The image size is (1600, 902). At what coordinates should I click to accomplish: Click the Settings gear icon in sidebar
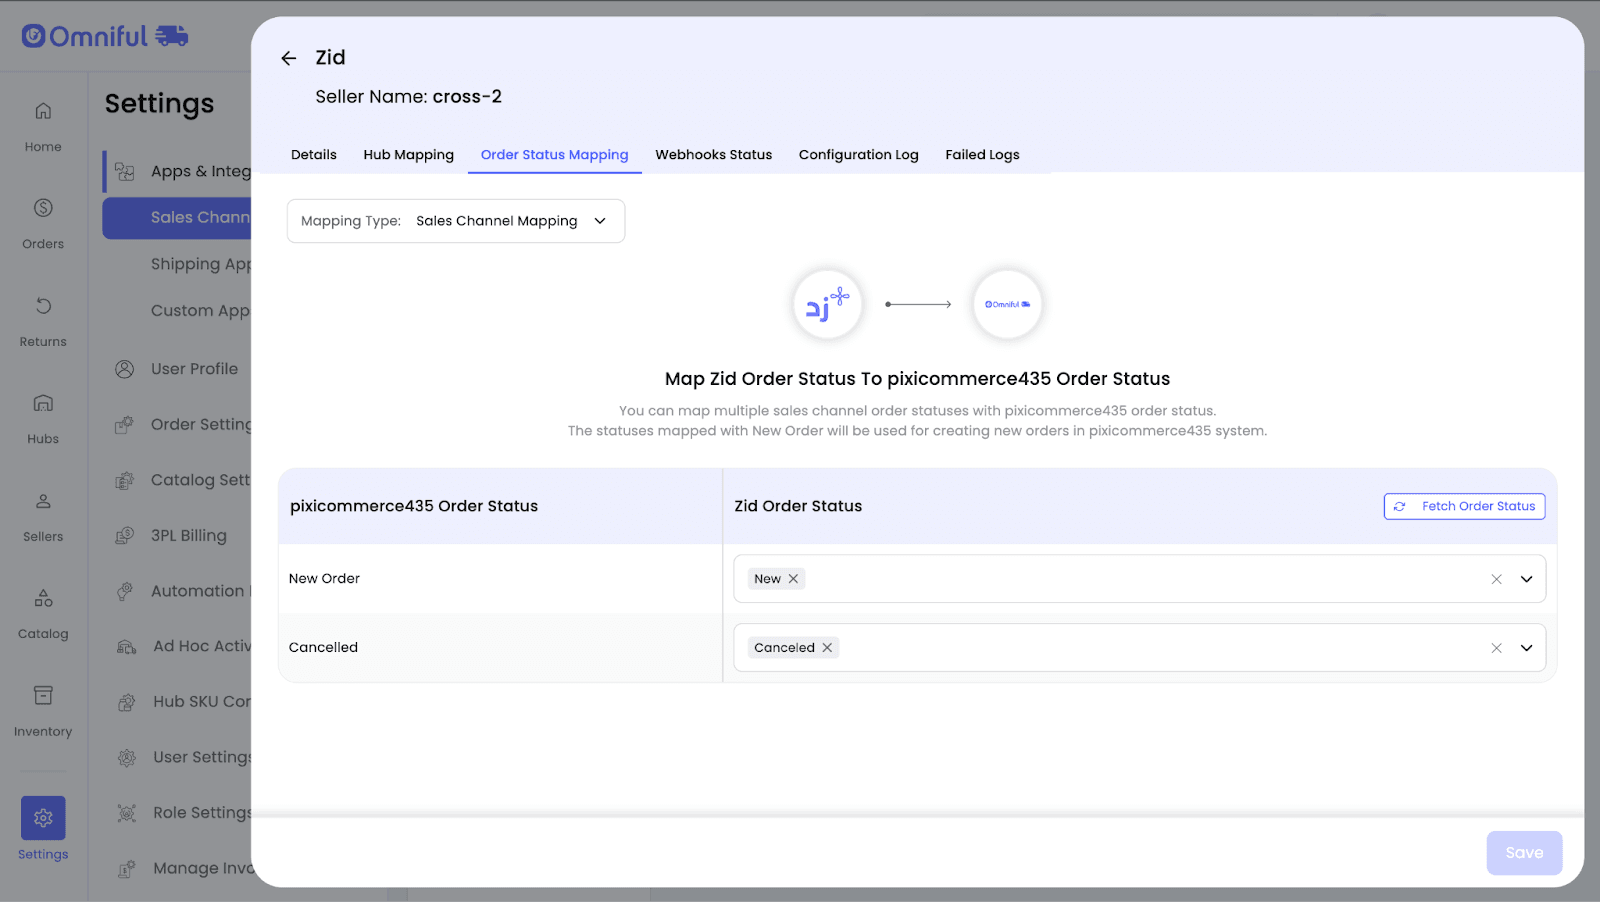click(43, 818)
